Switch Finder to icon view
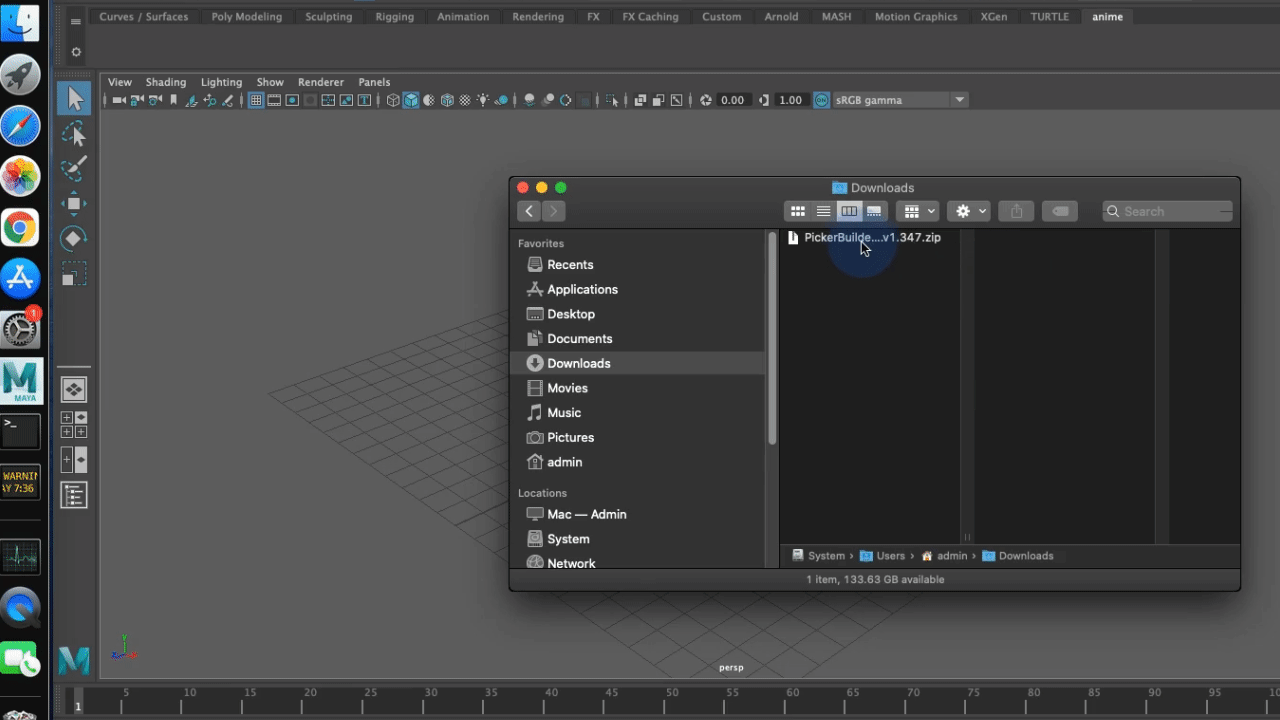 798,211
